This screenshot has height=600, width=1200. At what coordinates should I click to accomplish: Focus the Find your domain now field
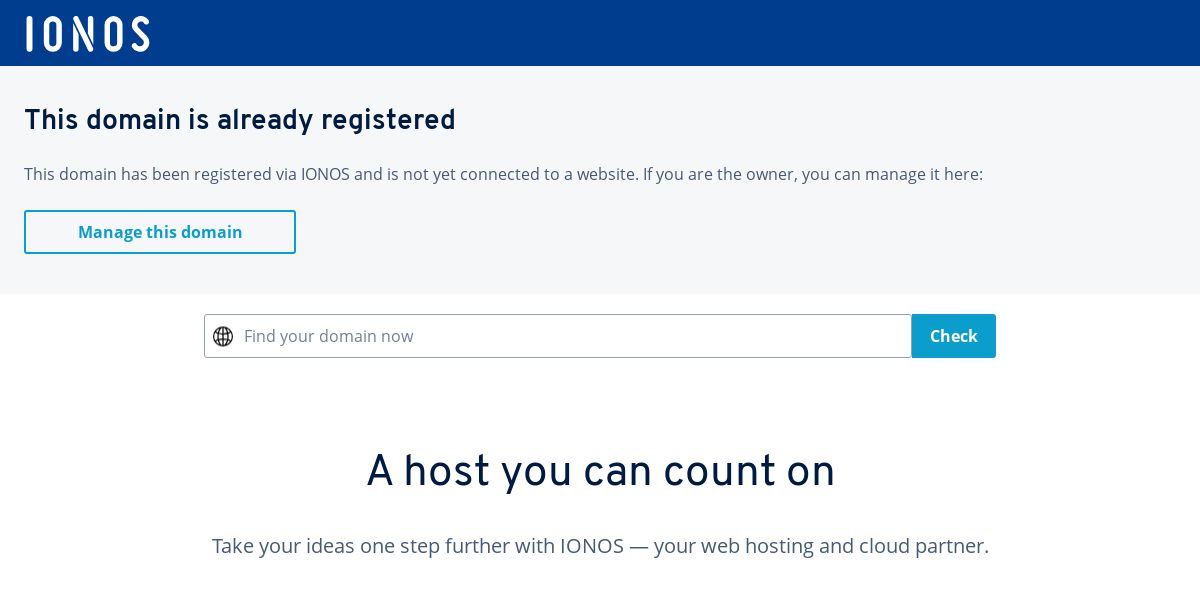click(558, 336)
